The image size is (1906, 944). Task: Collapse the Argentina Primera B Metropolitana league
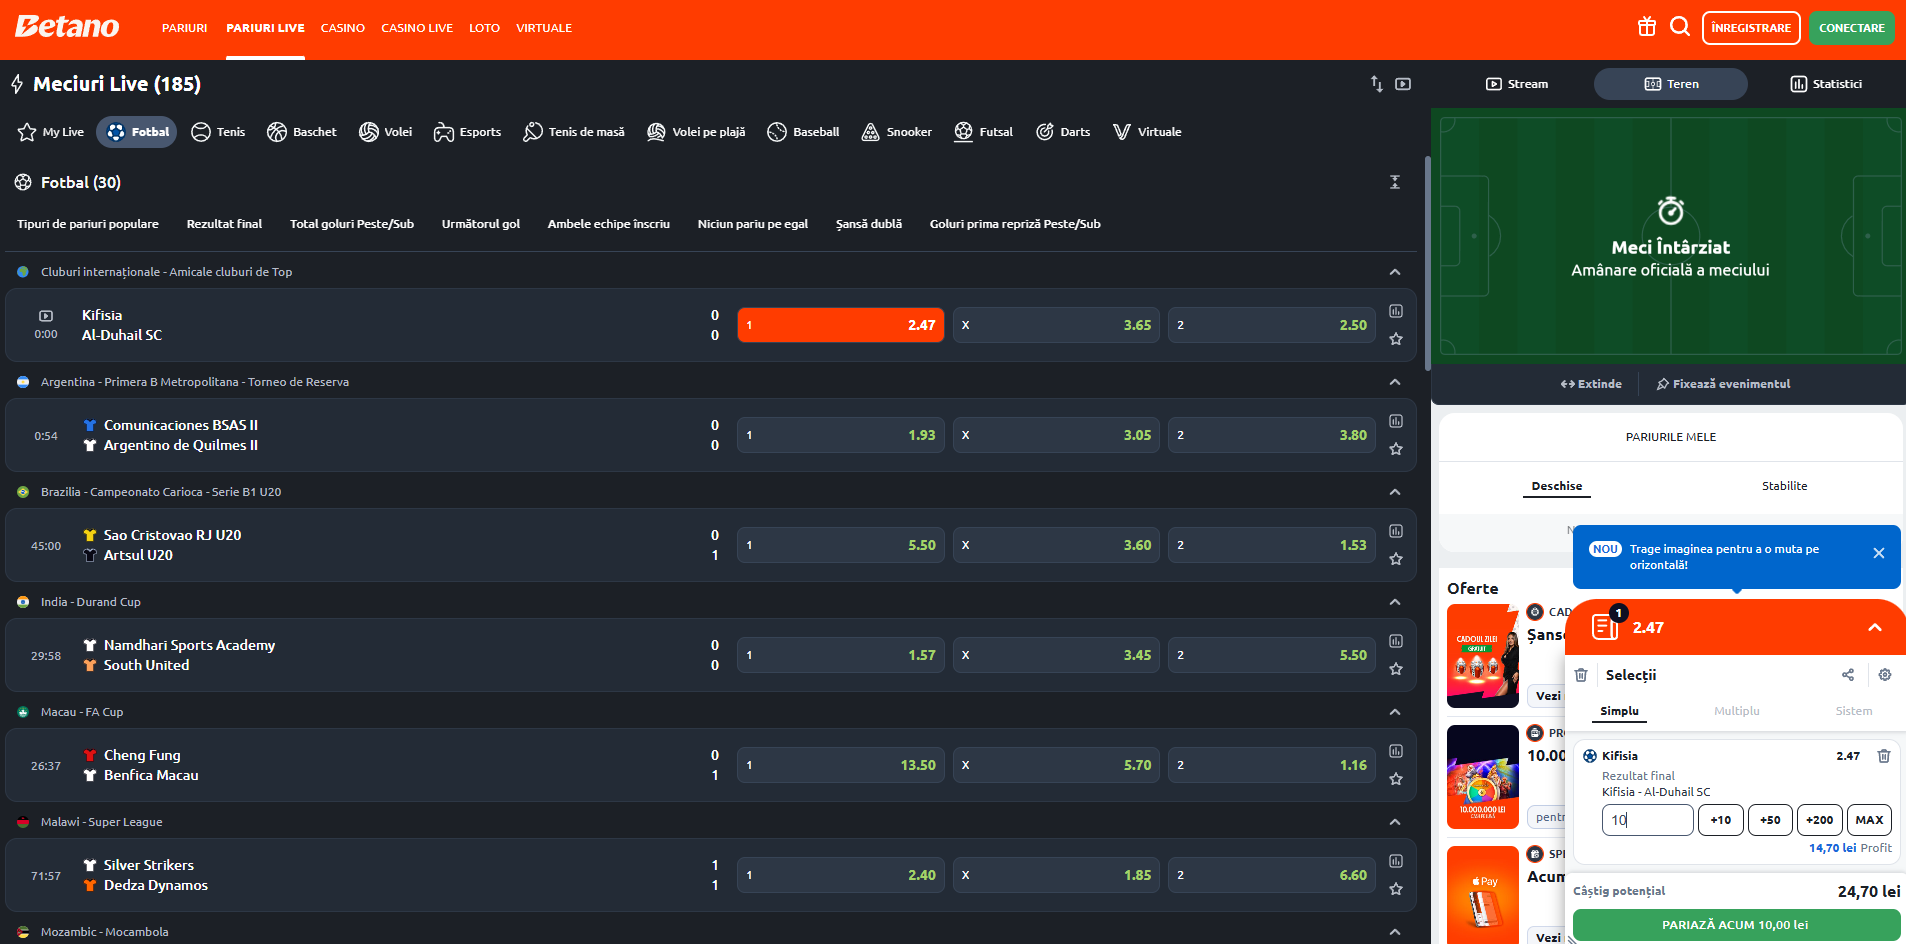pos(1395,382)
